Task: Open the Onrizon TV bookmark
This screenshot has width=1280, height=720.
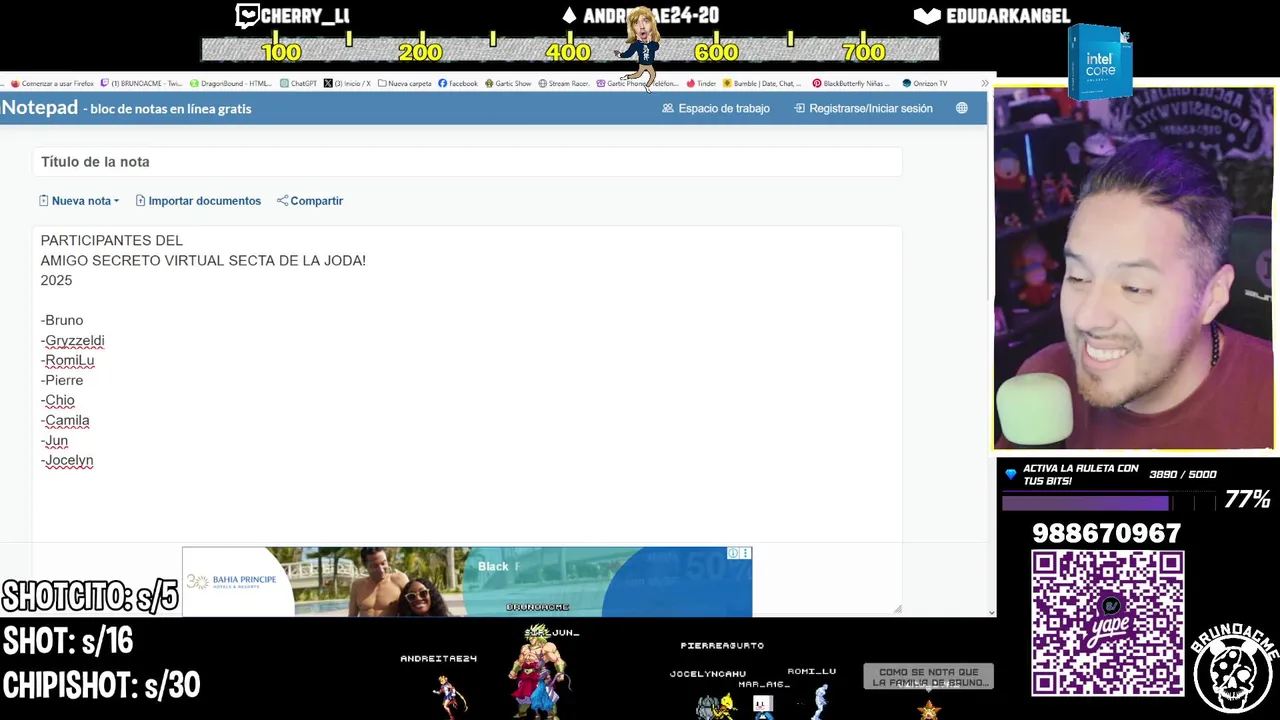Action: coord(925,84)
